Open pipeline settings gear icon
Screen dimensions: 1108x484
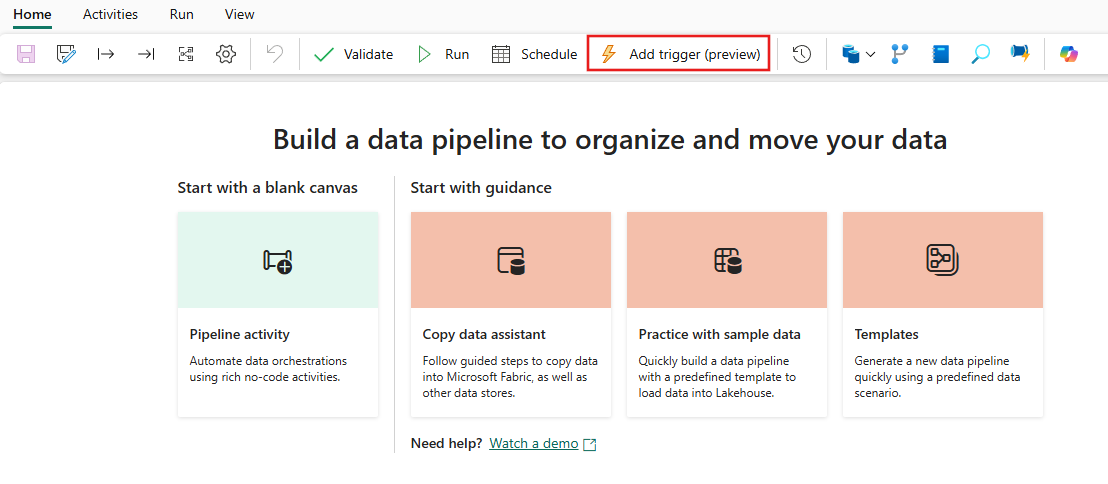coord(225,54)
